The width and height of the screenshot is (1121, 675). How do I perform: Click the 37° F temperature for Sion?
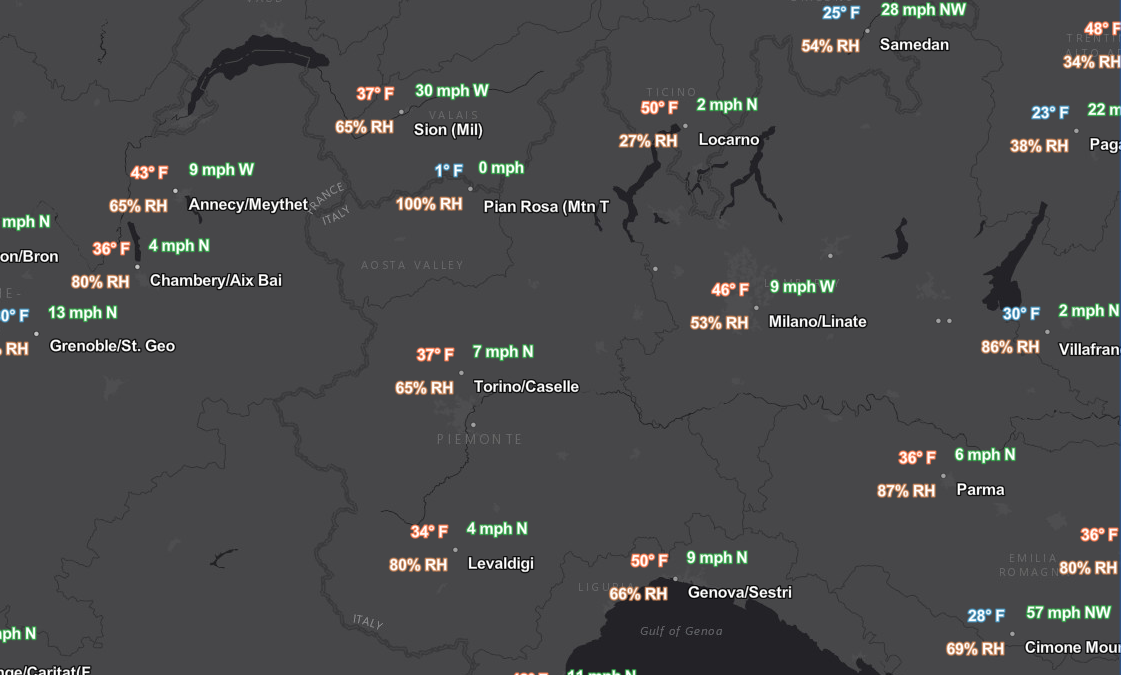click(x=375, y=94)
